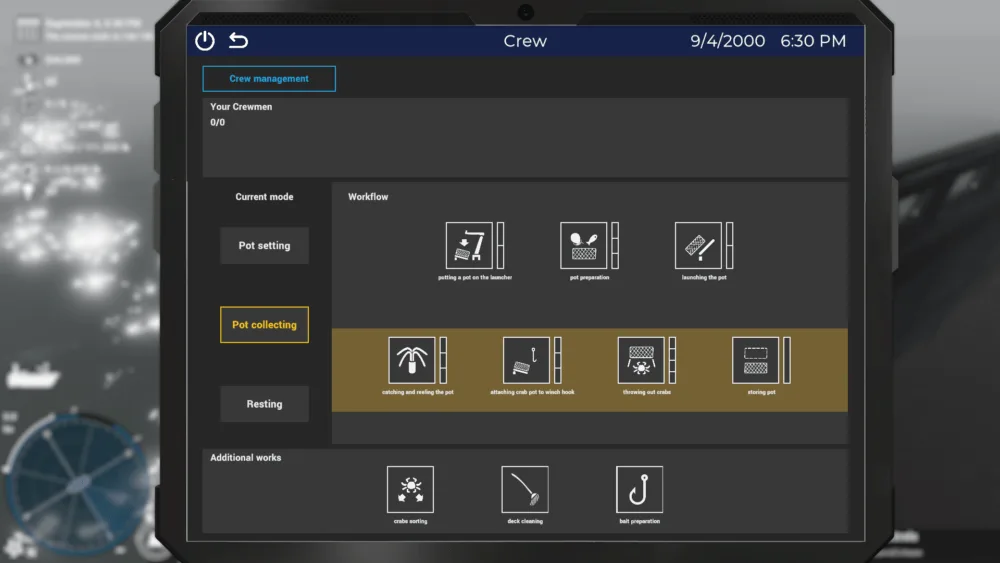Select the deck cleaning additional work

point(525,489)
